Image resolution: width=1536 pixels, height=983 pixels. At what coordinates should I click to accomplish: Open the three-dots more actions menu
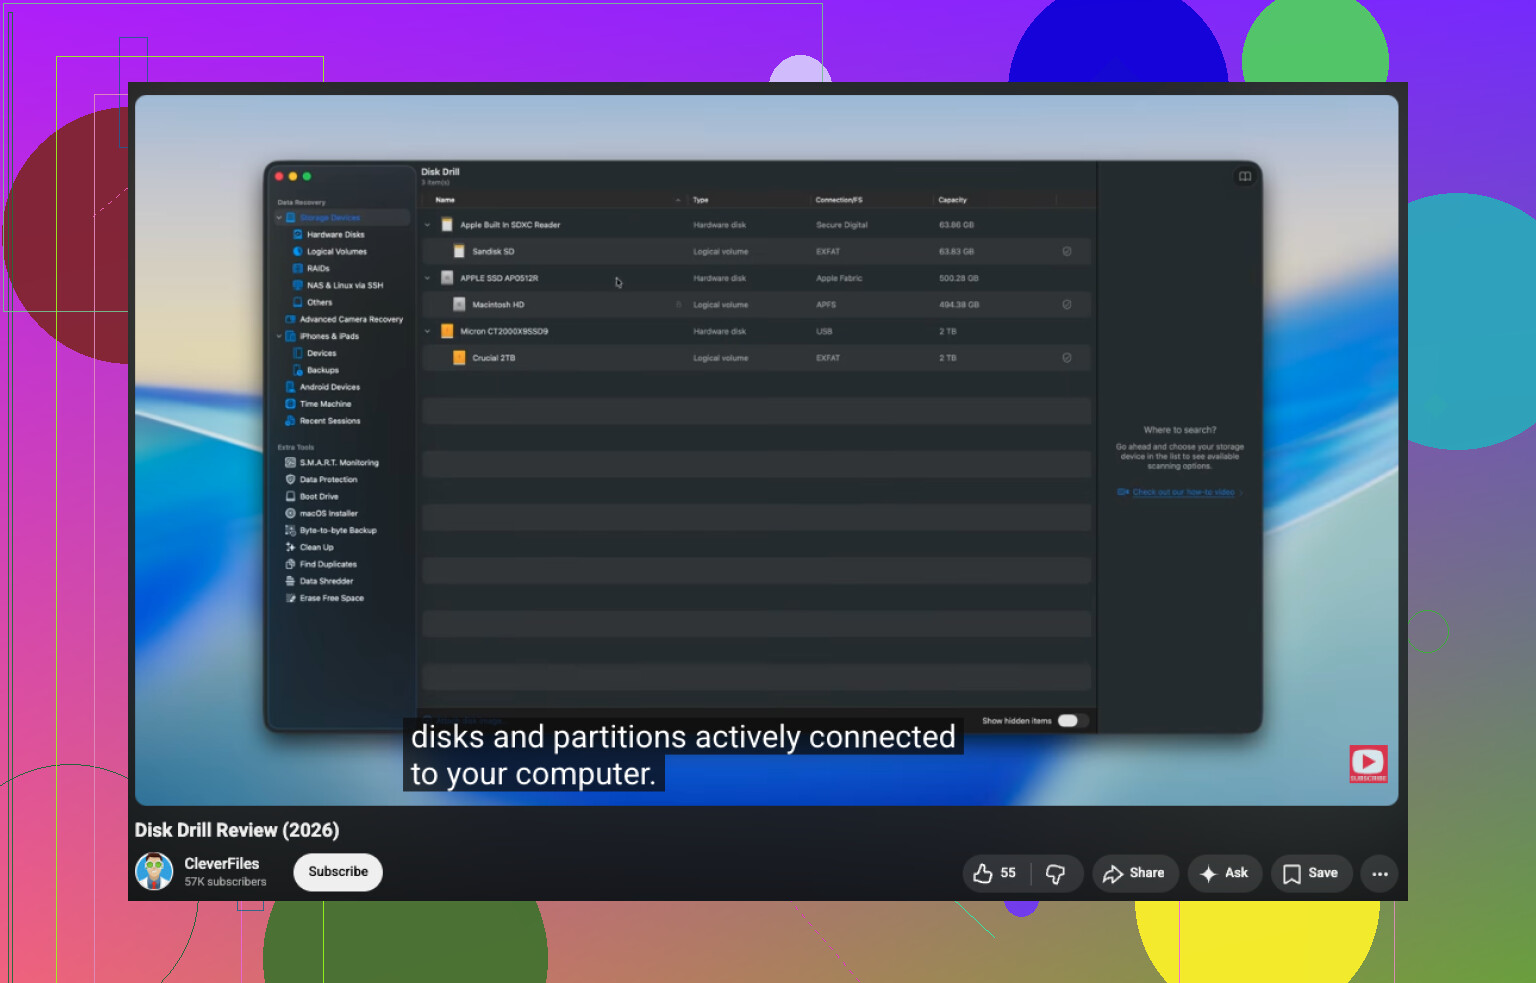pyautogui.click(x=1380, y=873)
